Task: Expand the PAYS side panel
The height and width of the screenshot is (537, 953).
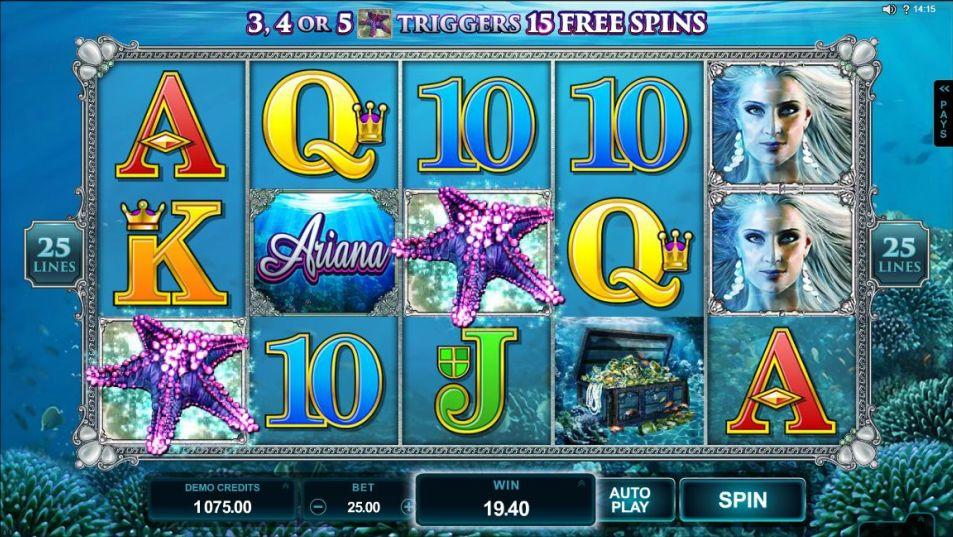Action: (x=943, y=114)
